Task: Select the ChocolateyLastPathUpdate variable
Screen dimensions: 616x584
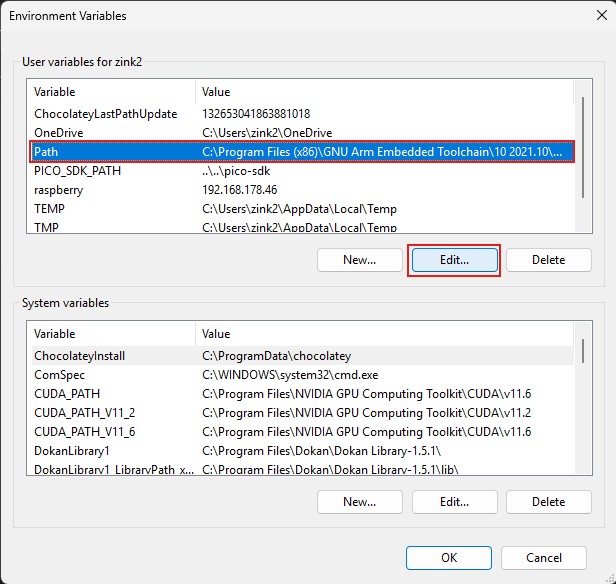Action: (105, 114)
